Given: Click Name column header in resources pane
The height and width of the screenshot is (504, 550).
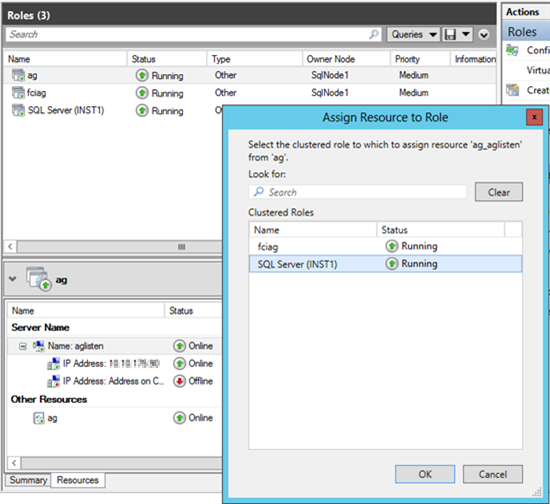Looking at the screenshot, I should [x=86, y=311].
